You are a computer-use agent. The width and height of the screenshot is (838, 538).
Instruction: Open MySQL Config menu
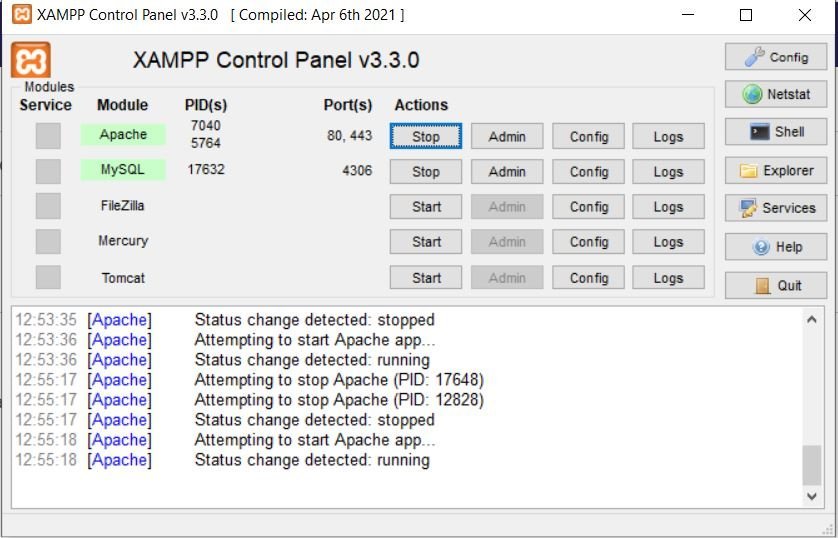(x=588, y=171)
